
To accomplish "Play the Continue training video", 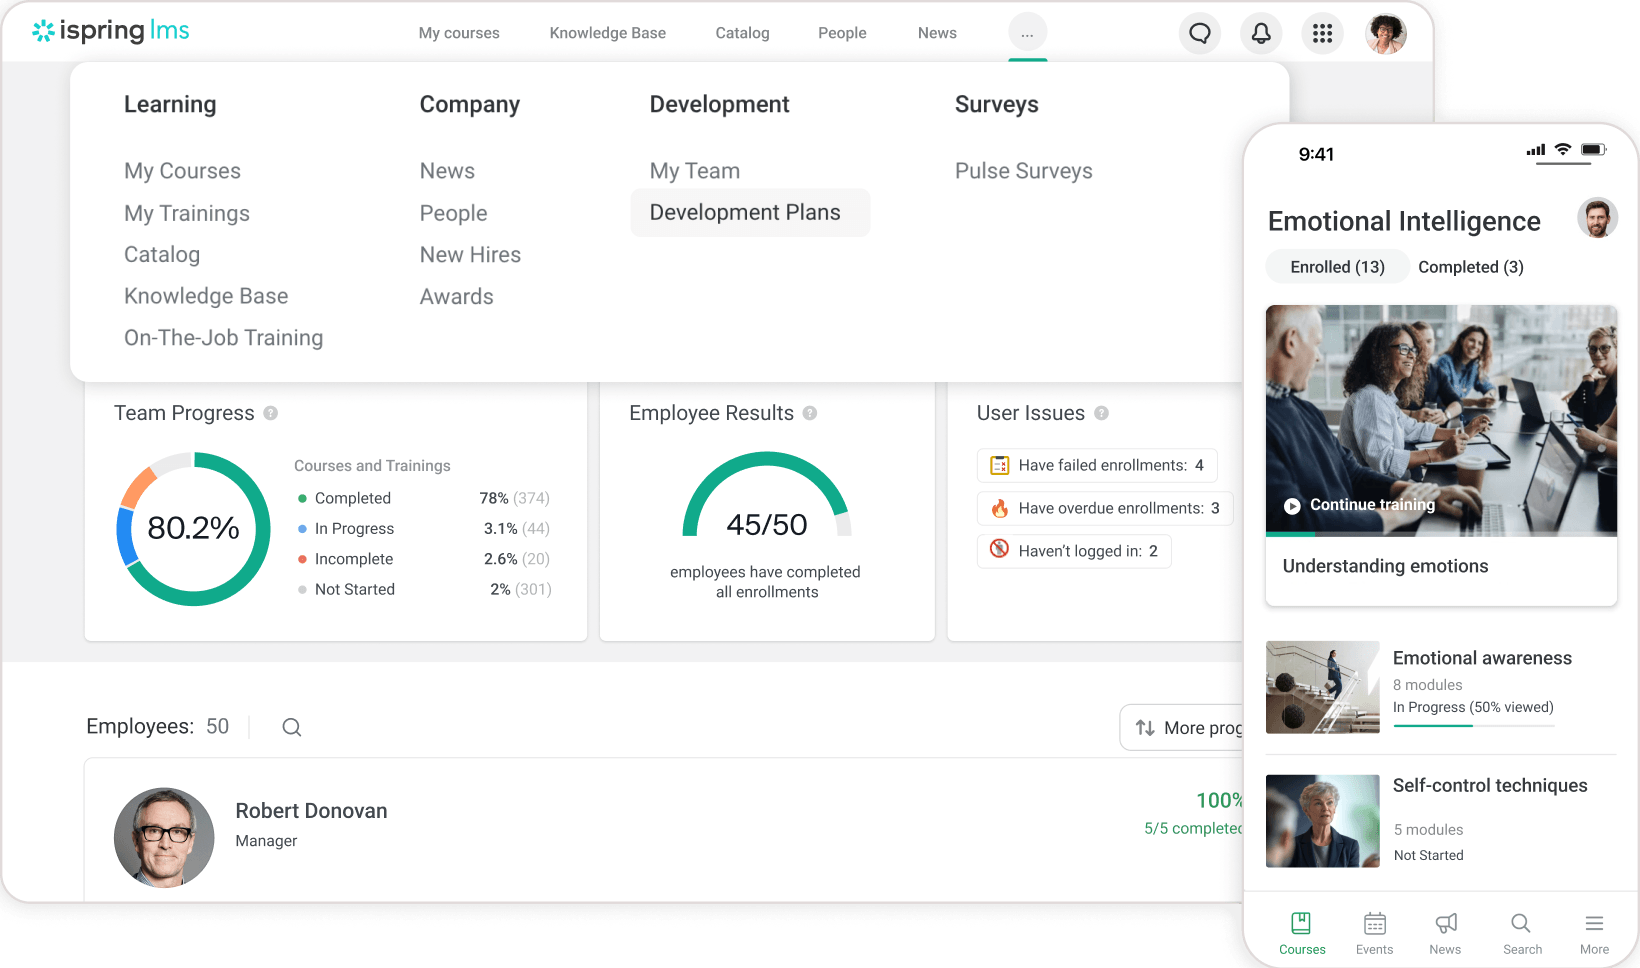I will pos(1291,504).
